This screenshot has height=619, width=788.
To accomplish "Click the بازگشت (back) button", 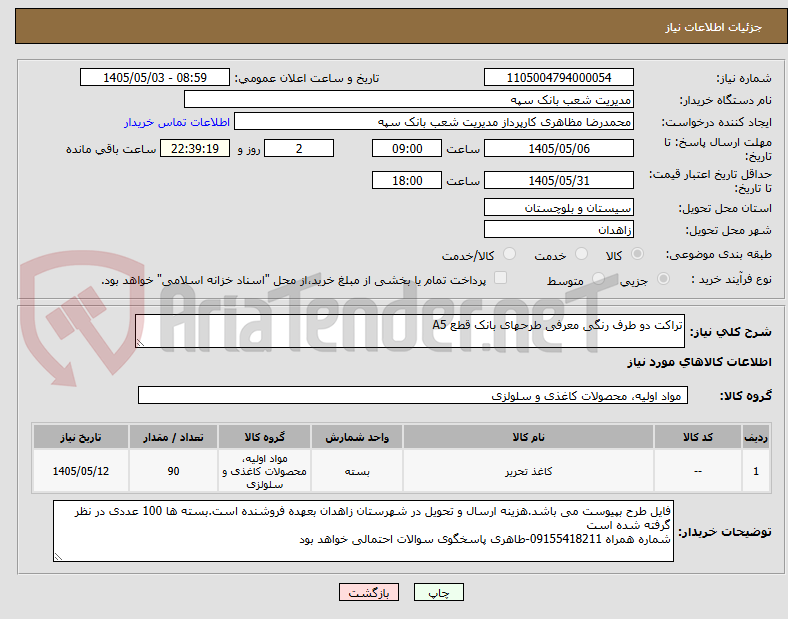I will tap(369, 592).
